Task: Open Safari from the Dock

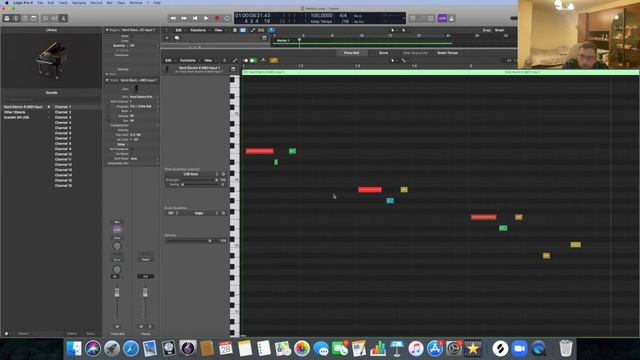Action: (131, 349)
